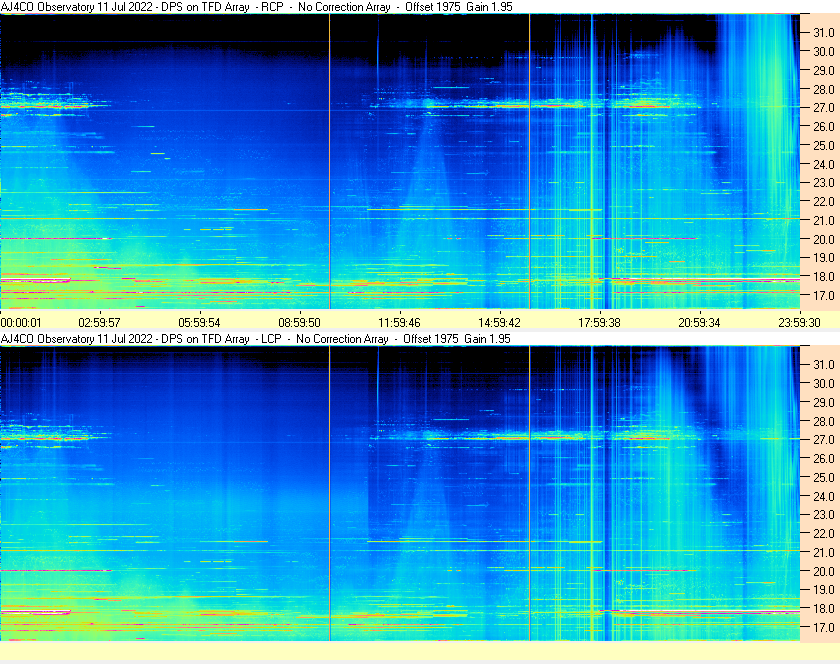This screenshot has width=840, height=664.
Task: Click the 22.0 frequency label on RCP panel
Action: 824,202
